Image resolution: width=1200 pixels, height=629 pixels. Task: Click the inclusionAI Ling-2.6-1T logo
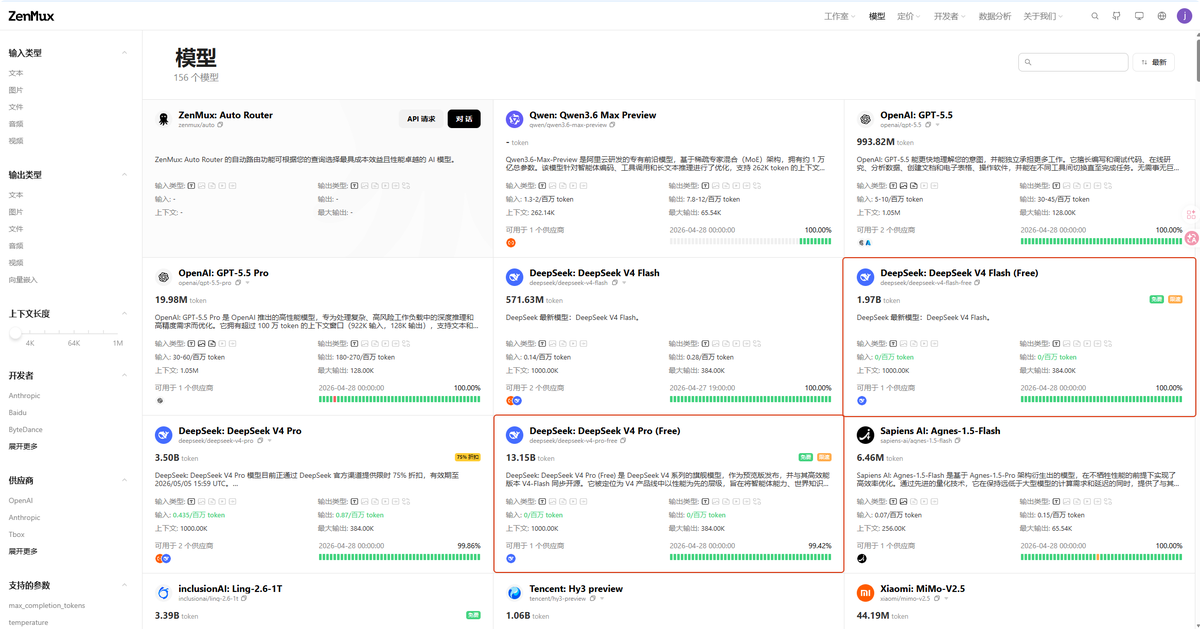163,593
